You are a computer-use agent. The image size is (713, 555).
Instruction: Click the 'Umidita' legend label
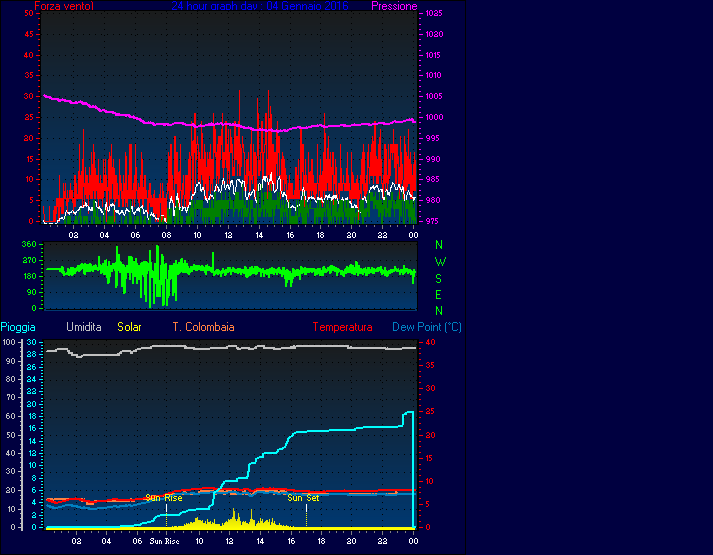(84, 327)
